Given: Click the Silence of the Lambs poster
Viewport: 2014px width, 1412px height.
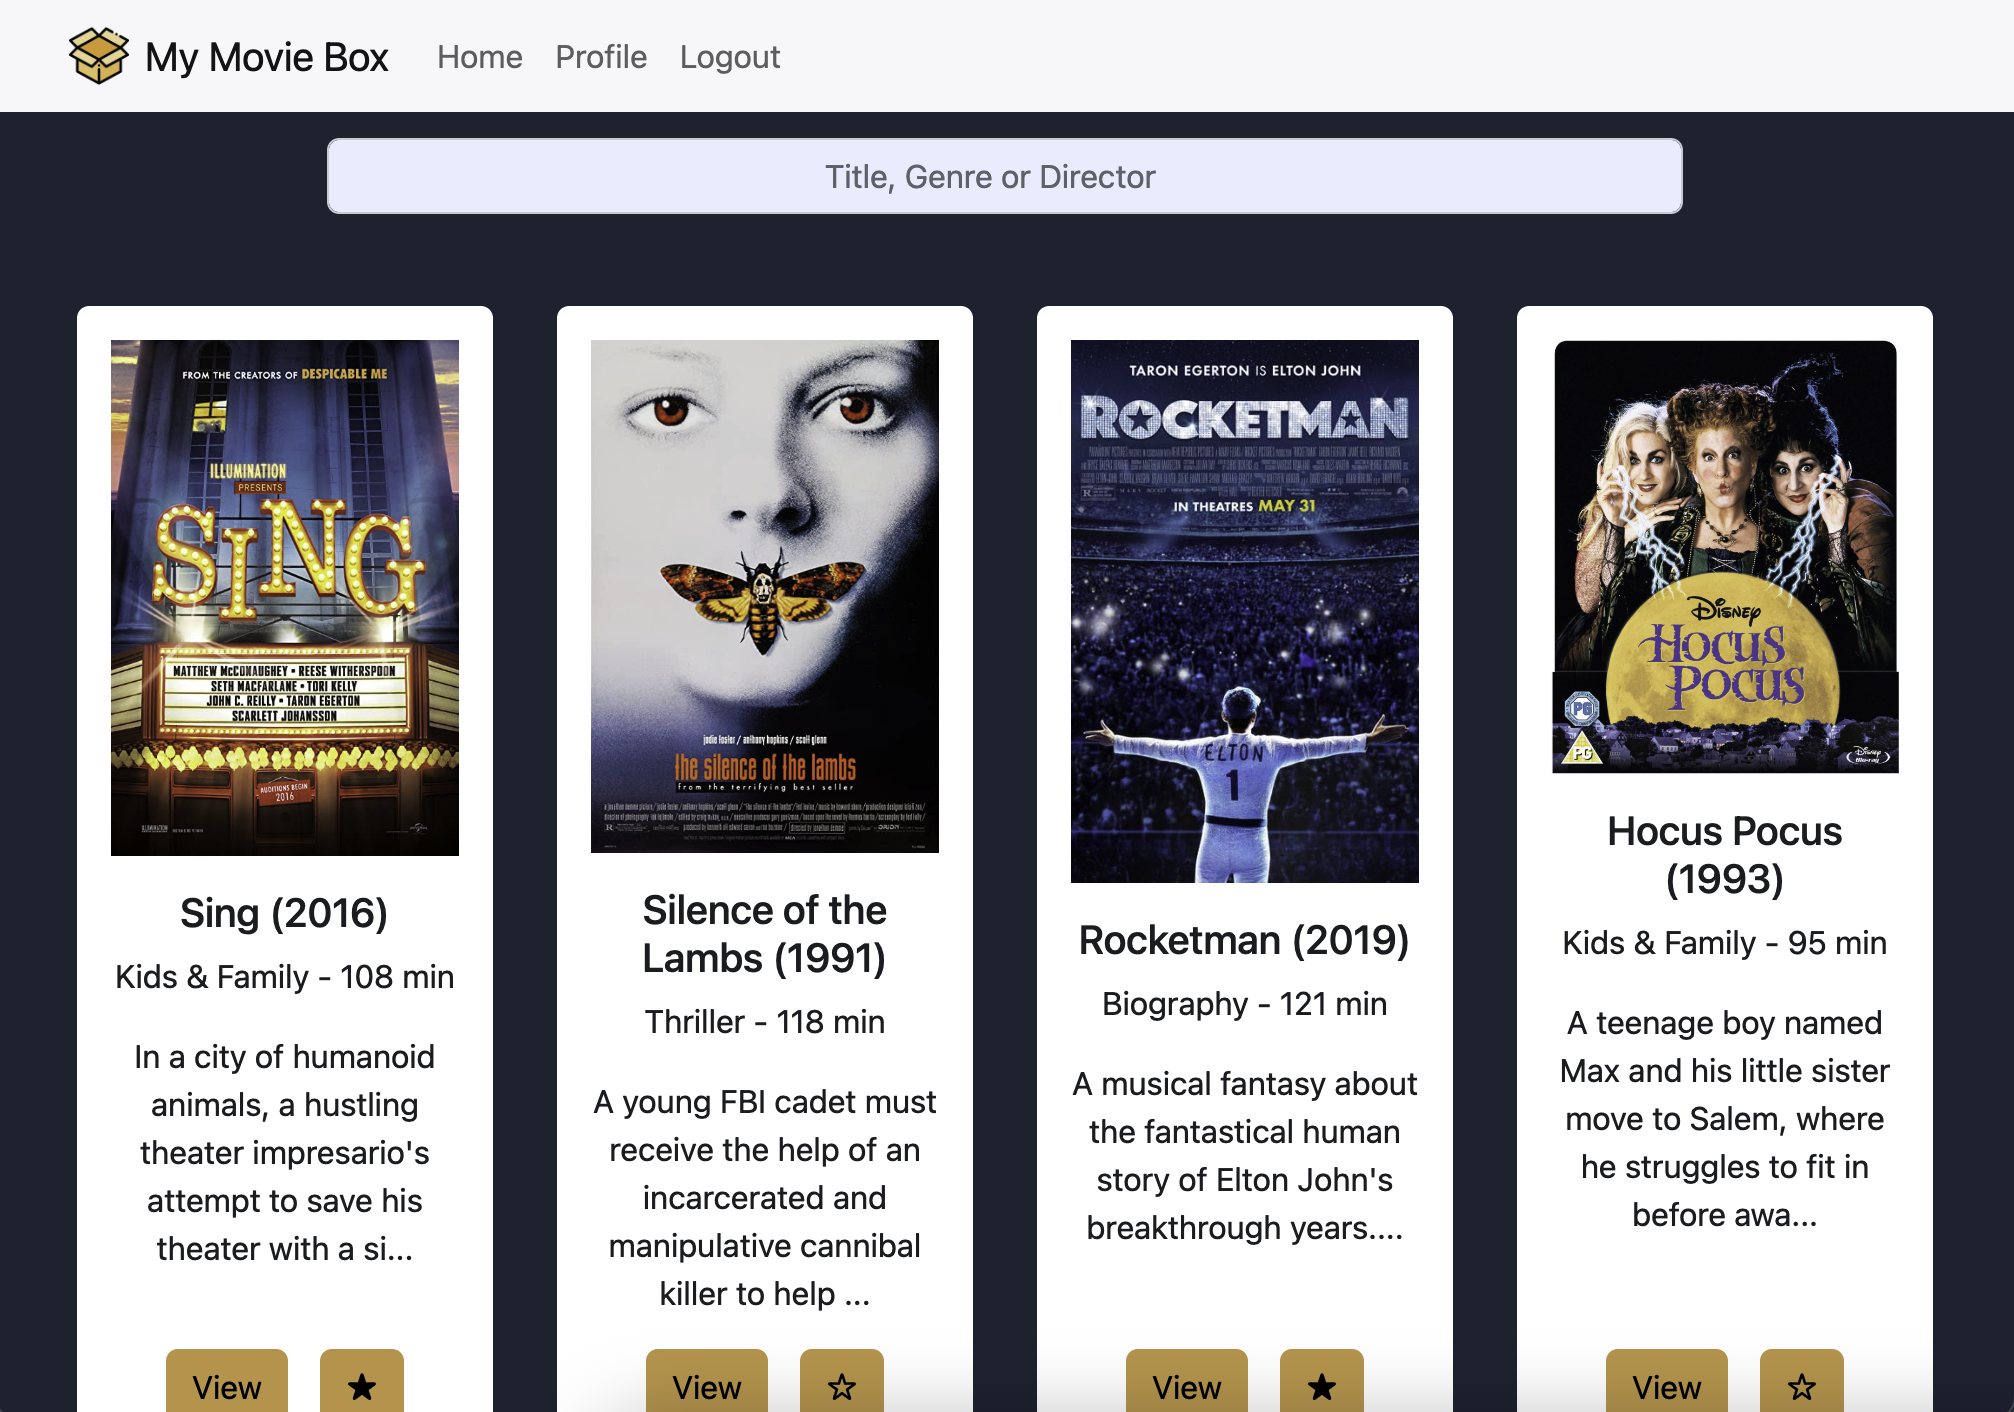Looking at the screenshot, I should pyautogui.click(x=764, y=596).
